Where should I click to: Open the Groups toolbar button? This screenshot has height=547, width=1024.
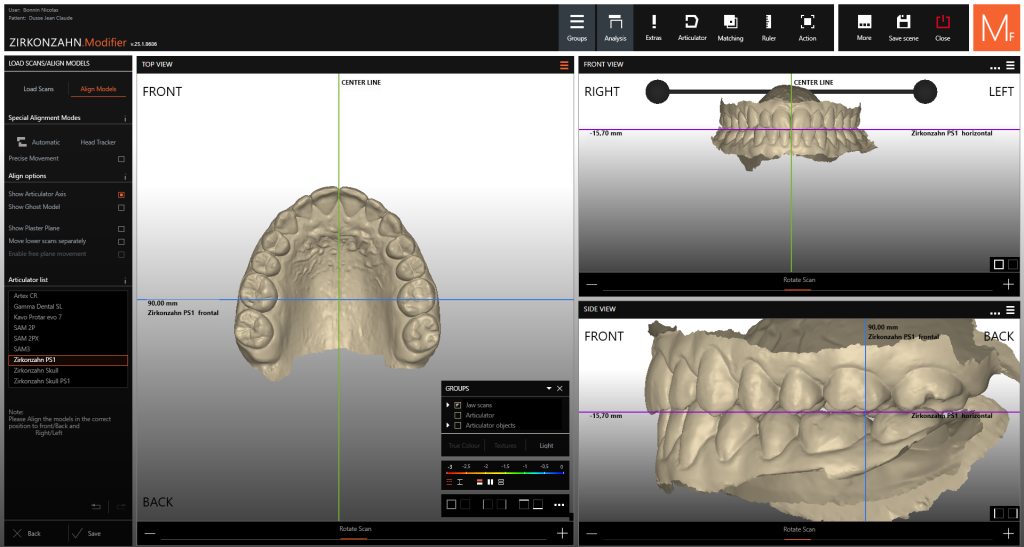pyautogui.click(x=577, y=27)
